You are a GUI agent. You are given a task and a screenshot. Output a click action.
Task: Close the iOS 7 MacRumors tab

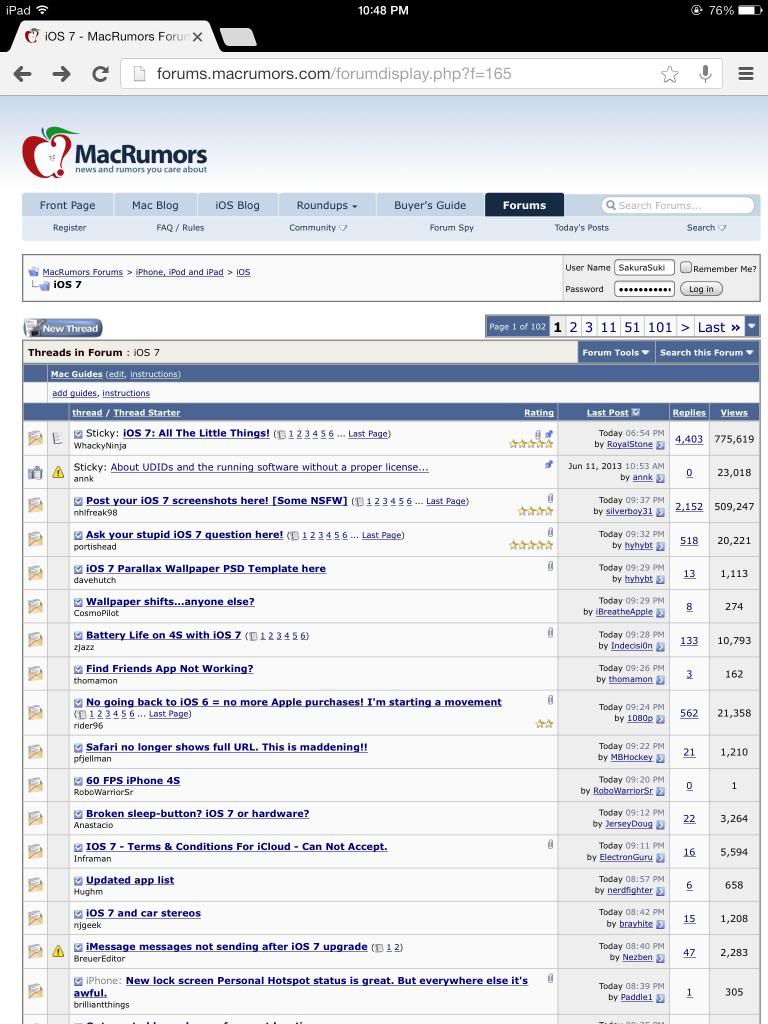point(197,37)
